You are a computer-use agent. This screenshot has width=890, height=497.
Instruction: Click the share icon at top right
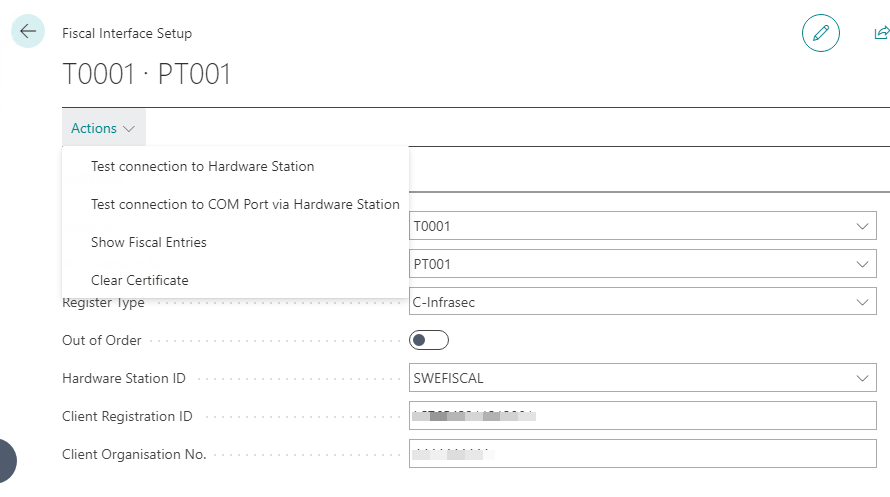tap(881, 33)
